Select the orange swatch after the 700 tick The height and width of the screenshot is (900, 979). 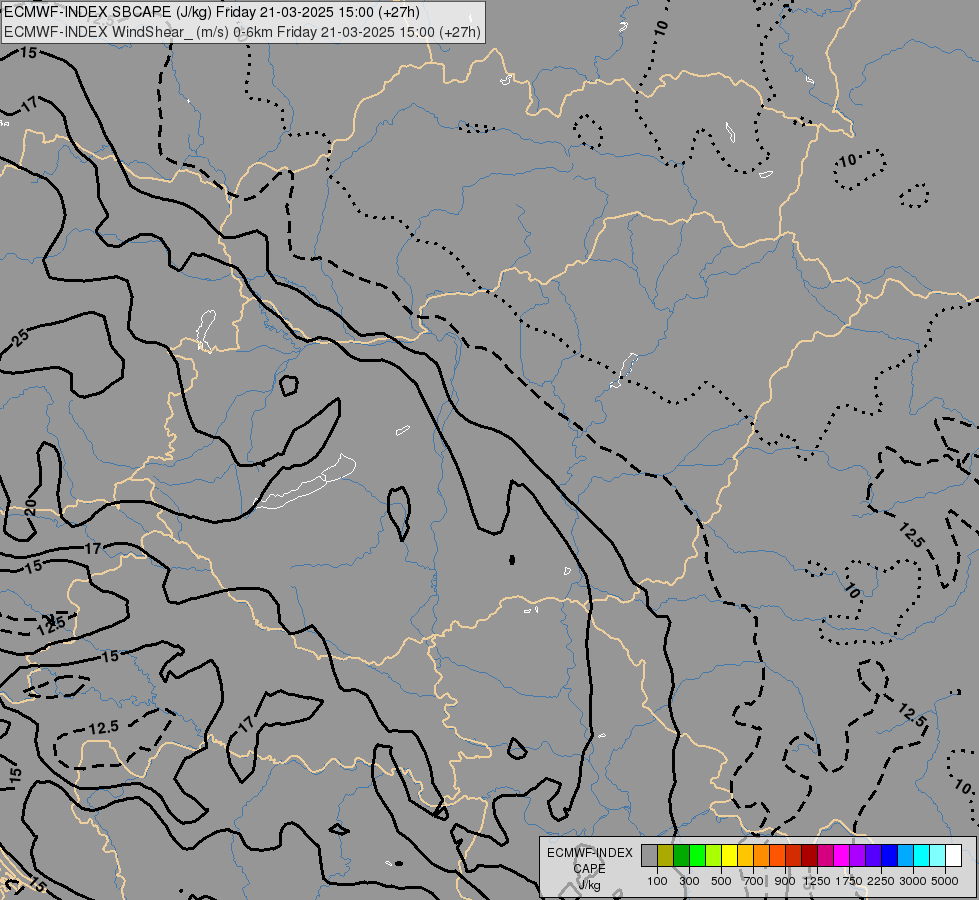[762, 855]
